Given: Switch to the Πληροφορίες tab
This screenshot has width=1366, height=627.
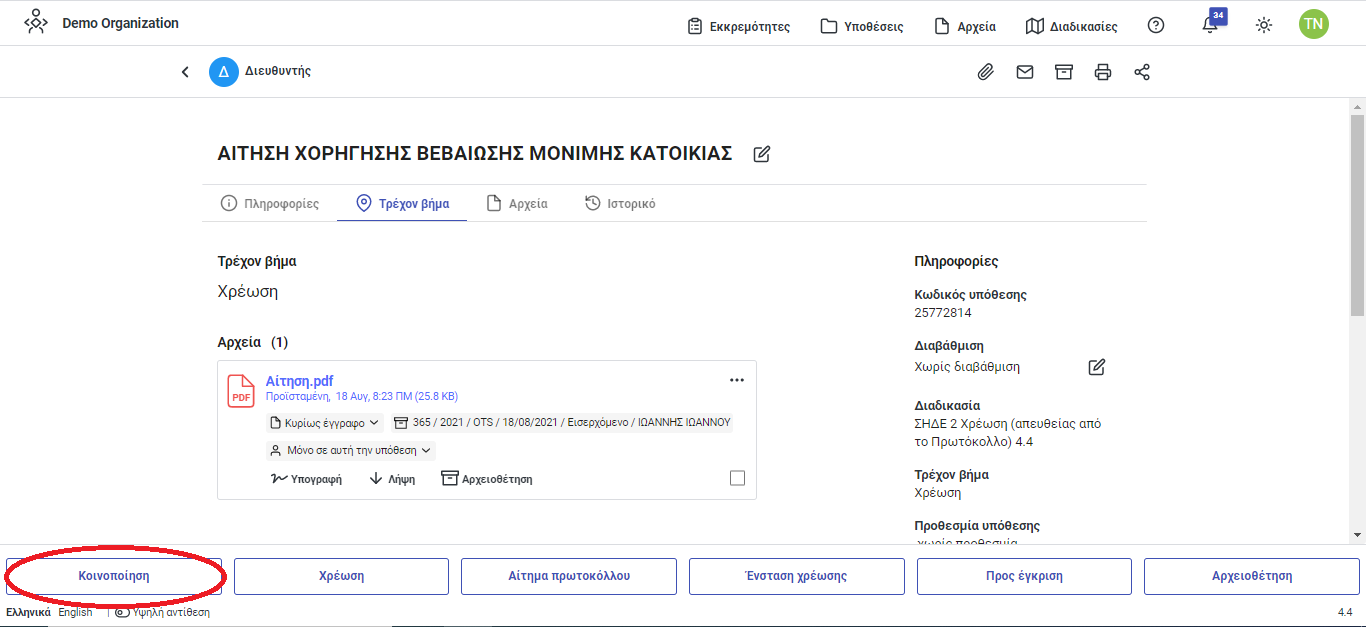Looking at the screenshot, I should pyautogui.click(x=270, y=203).
